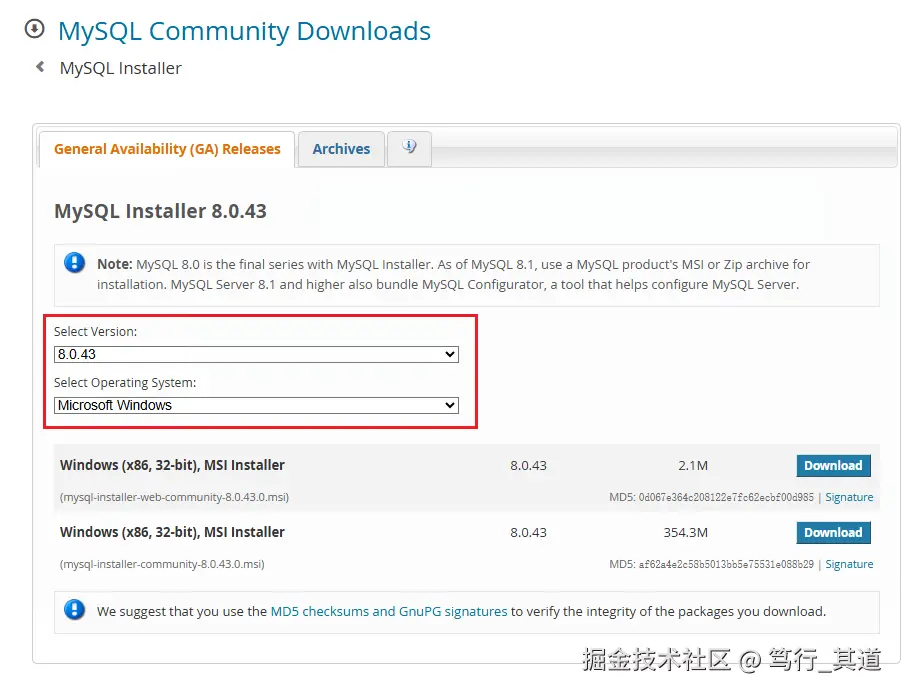This screenshot has height=694, width=902.
Task: Click the 2.1M file size value
Action: [693, 466]
